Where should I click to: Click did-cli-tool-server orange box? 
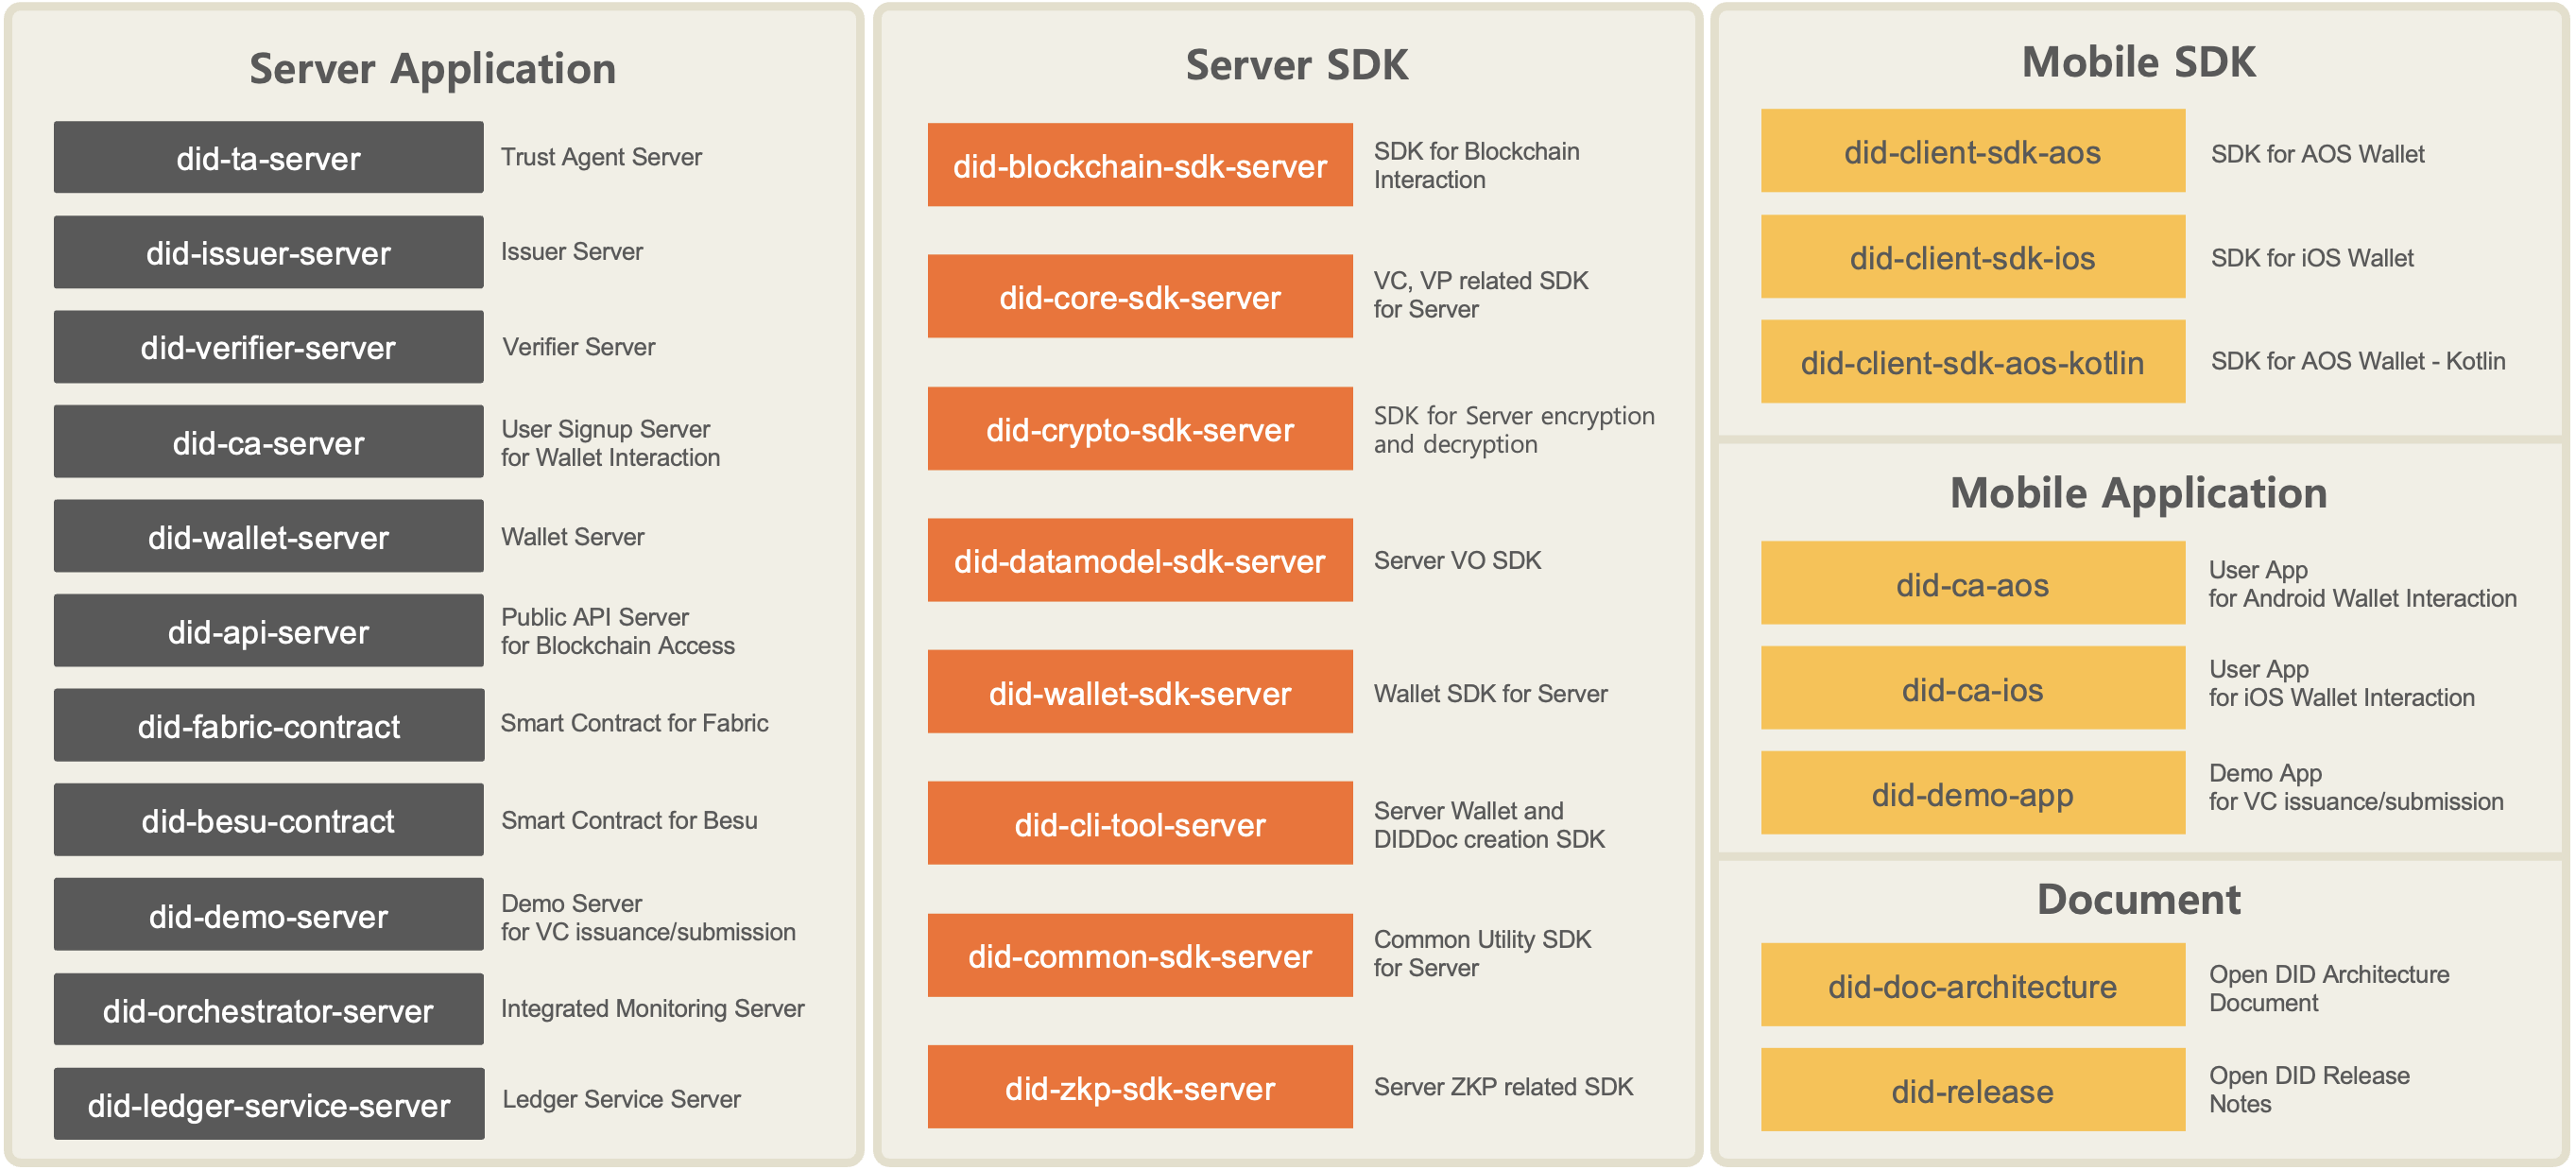pos(1139,824)
